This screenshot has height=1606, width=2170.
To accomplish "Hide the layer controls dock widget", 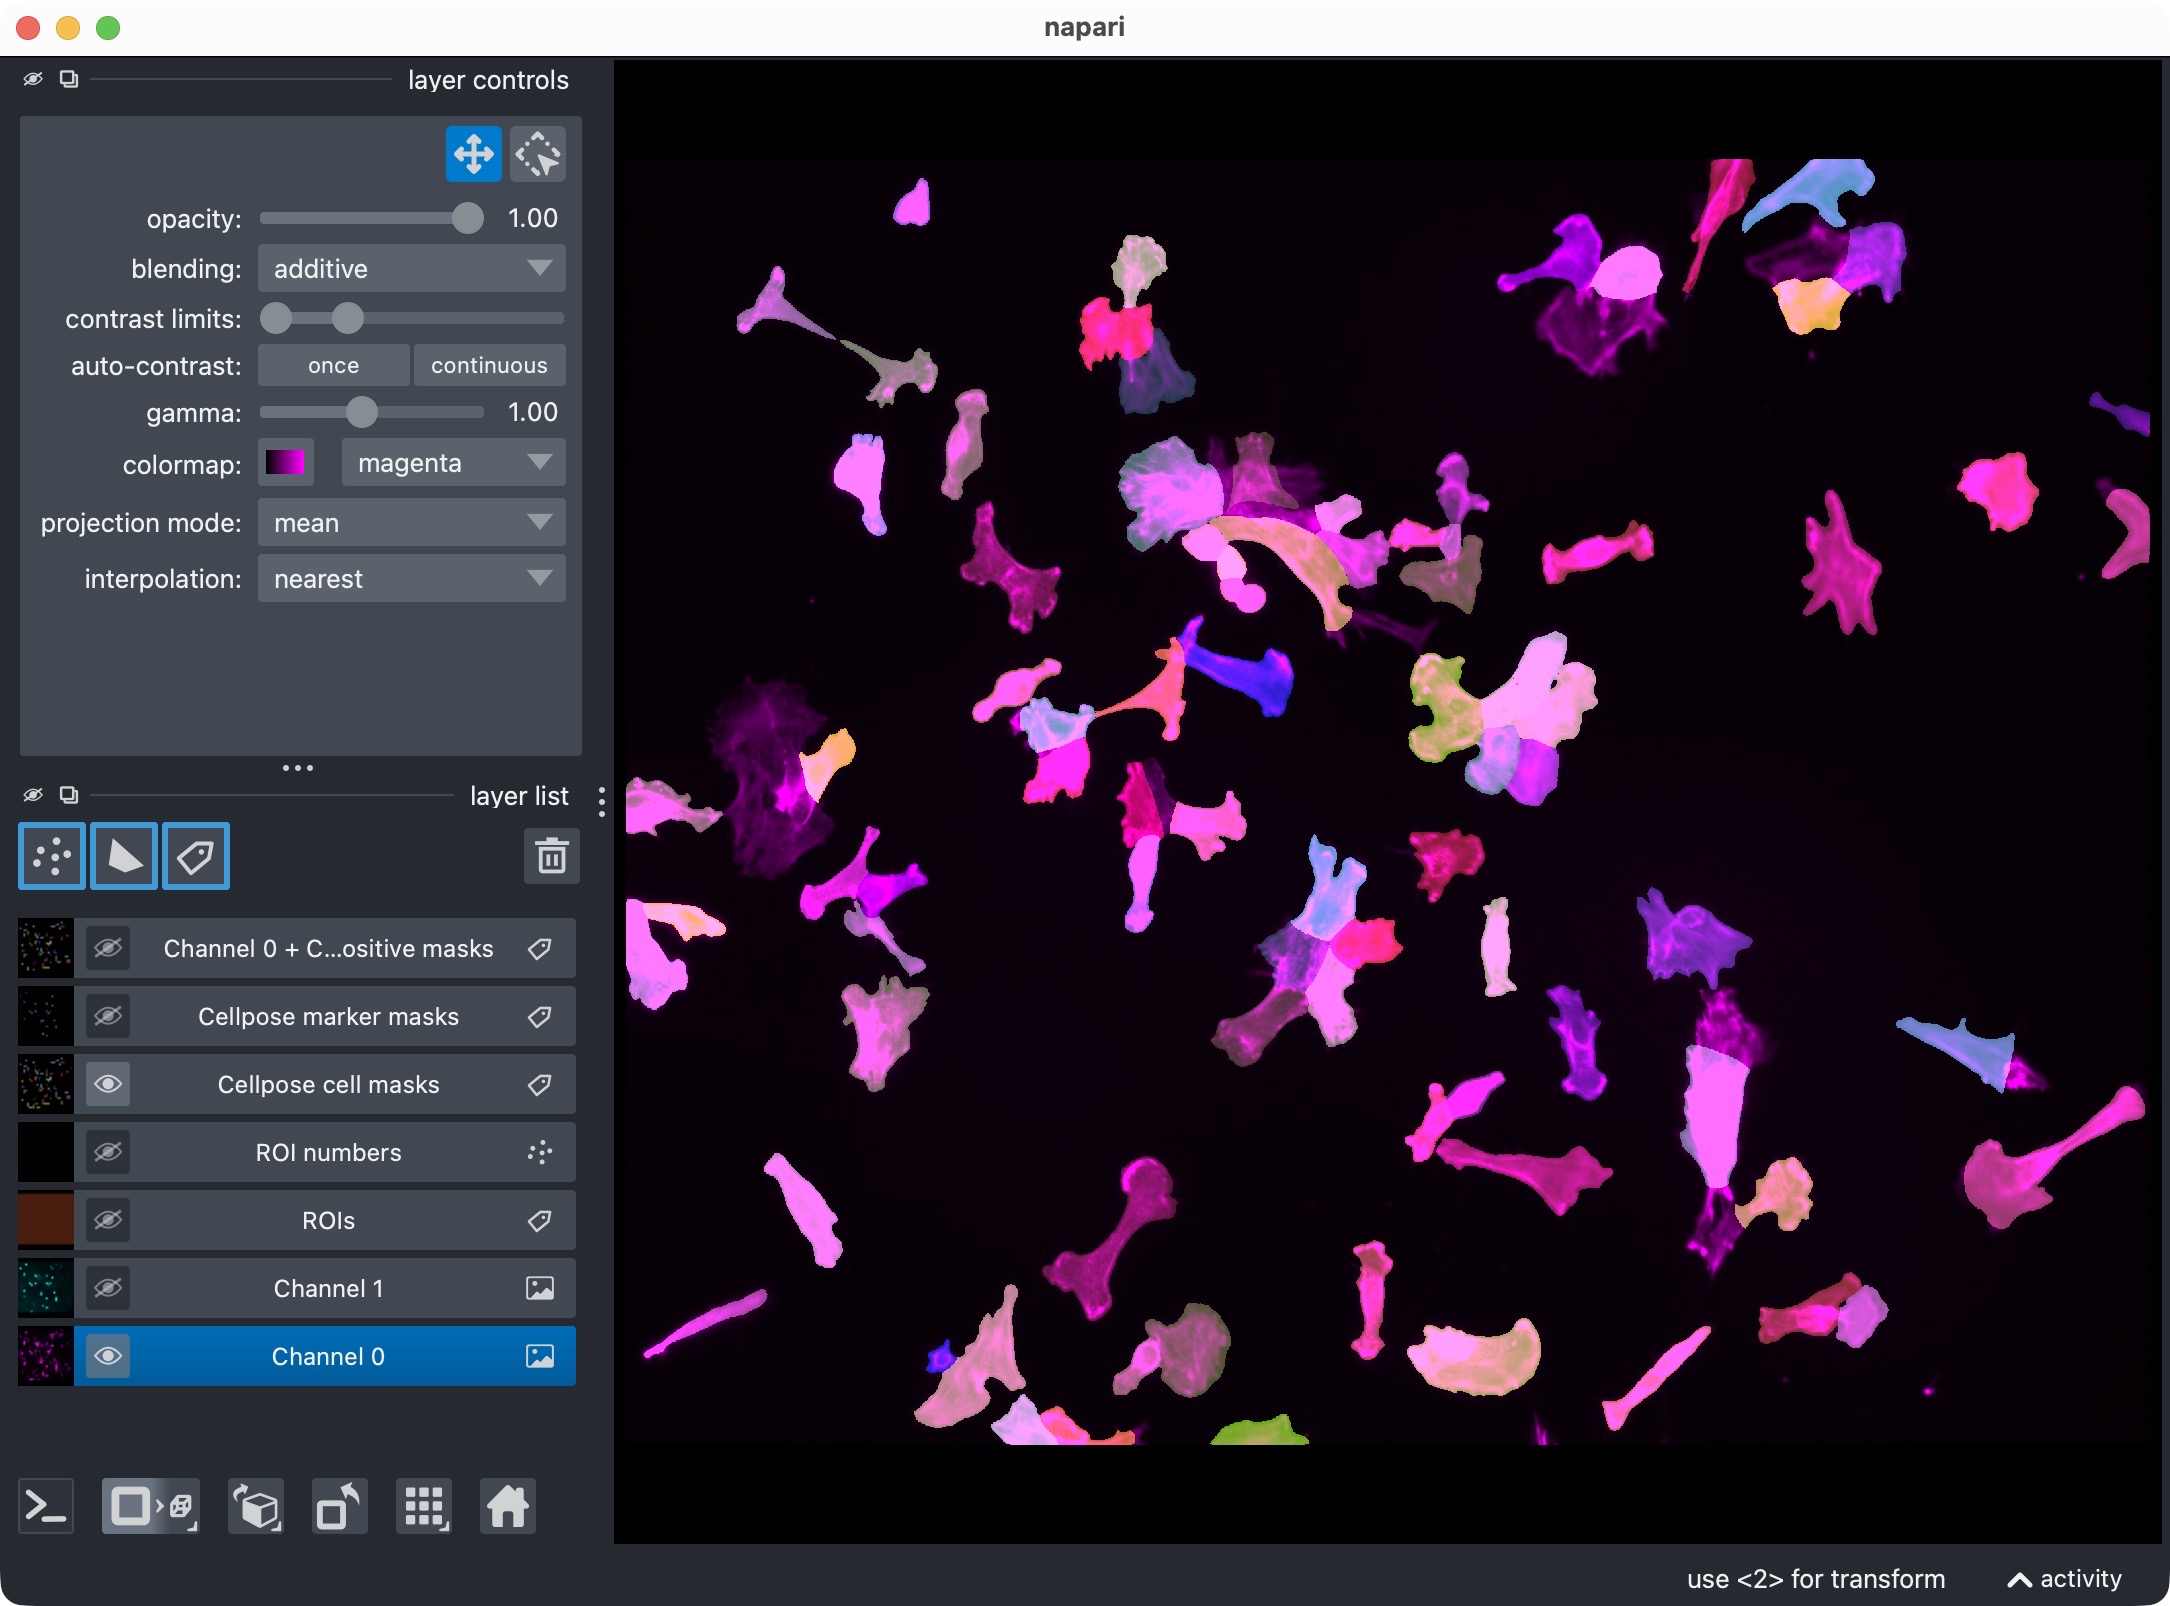I will point(33,79).
